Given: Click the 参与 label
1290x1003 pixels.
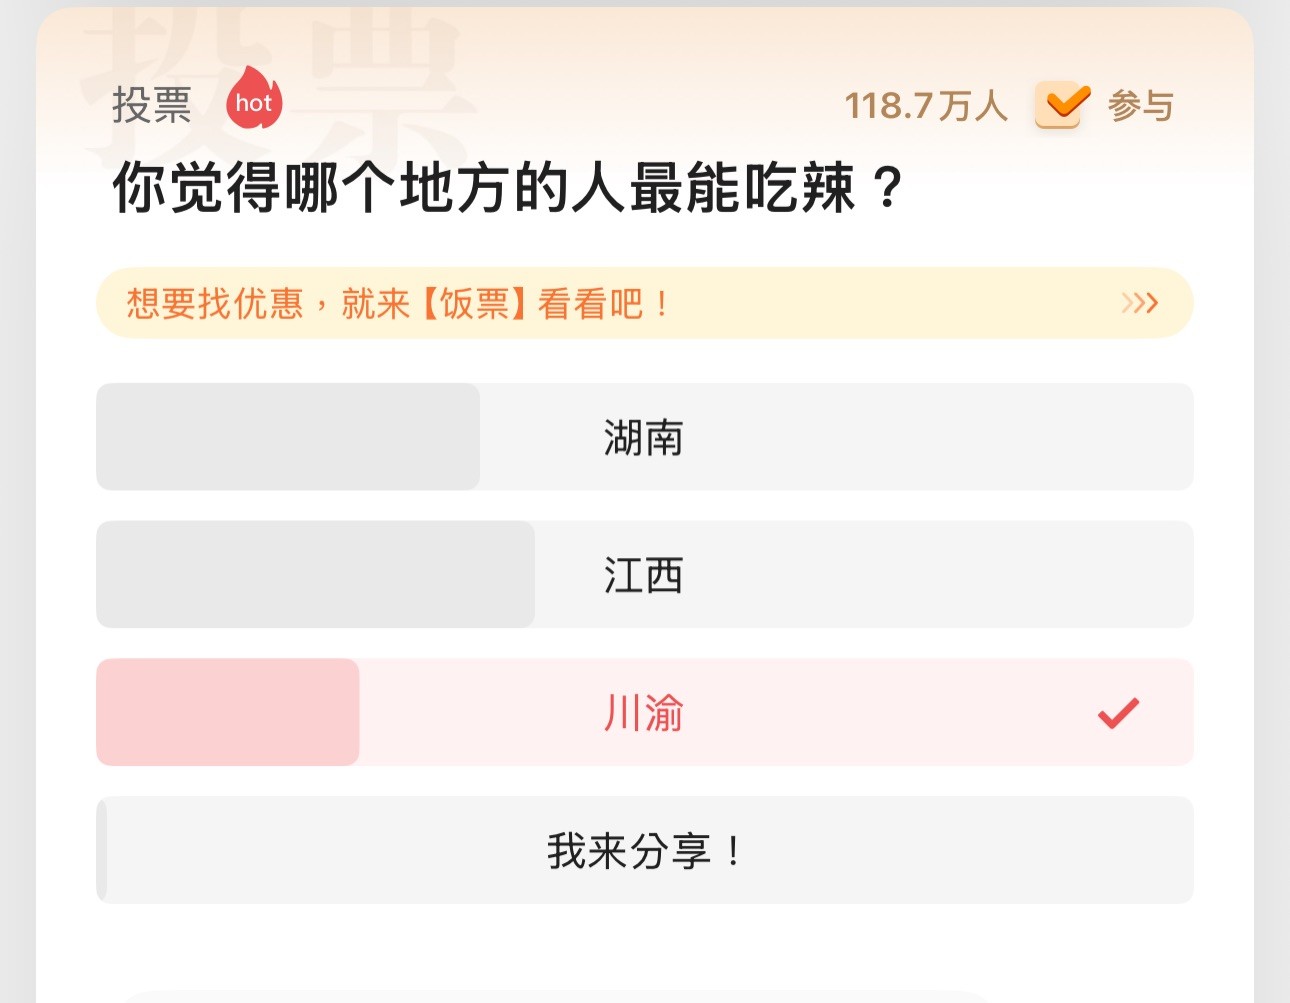Looking at the screenshot, I should (1141, 105).
